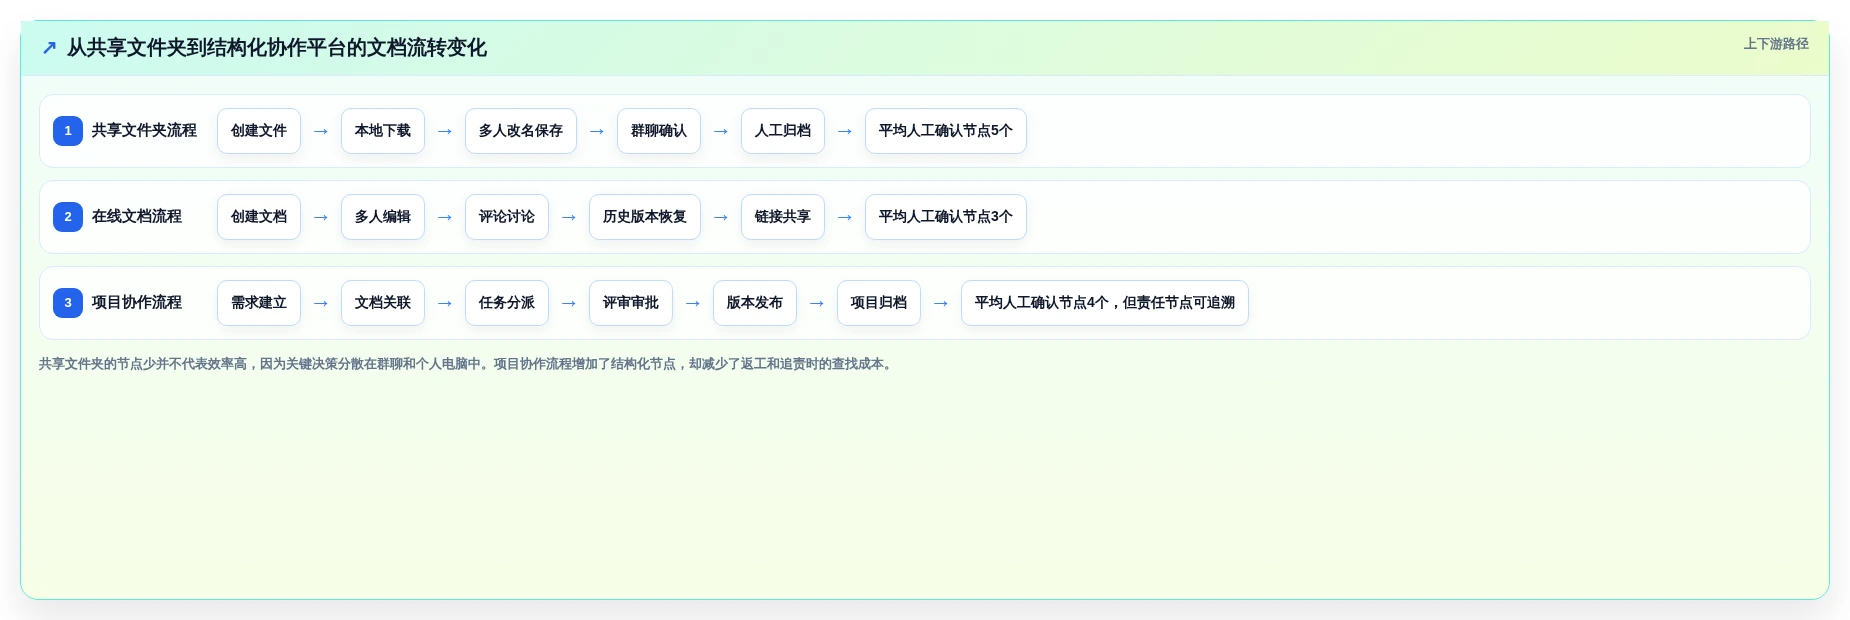The image size is (1850, 620).
Task: Select the number 2 badge for 在线文档流程
Action: click(68, 217)
